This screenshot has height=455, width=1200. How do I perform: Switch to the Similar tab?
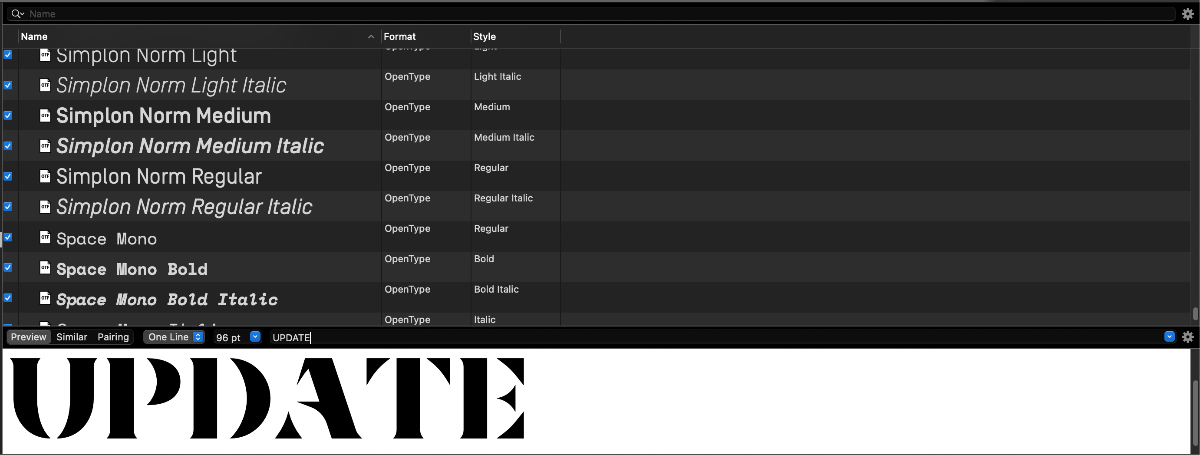(x=71, y=337)
